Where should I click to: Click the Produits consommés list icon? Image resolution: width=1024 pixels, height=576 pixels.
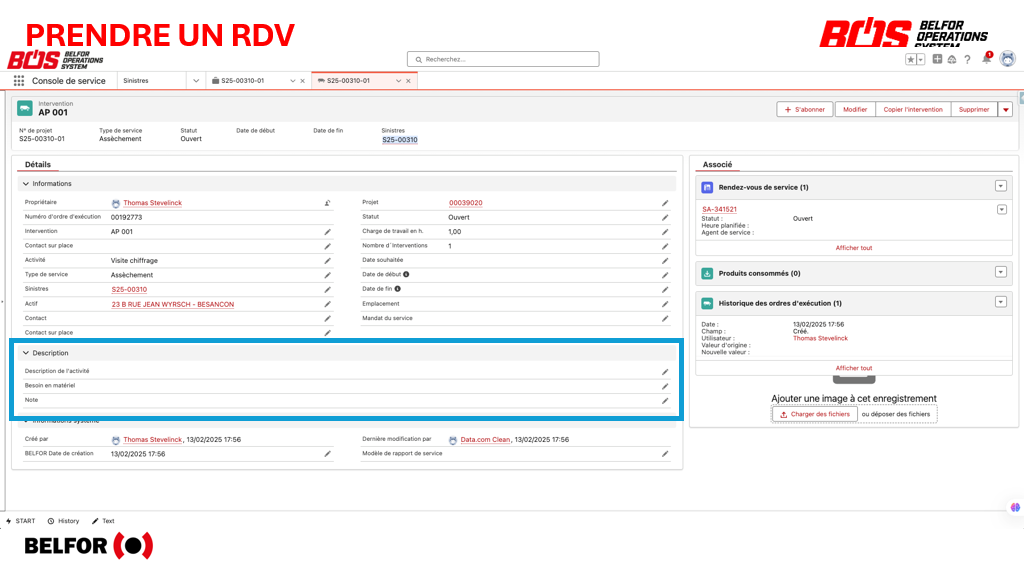click(x=707, y=274)
